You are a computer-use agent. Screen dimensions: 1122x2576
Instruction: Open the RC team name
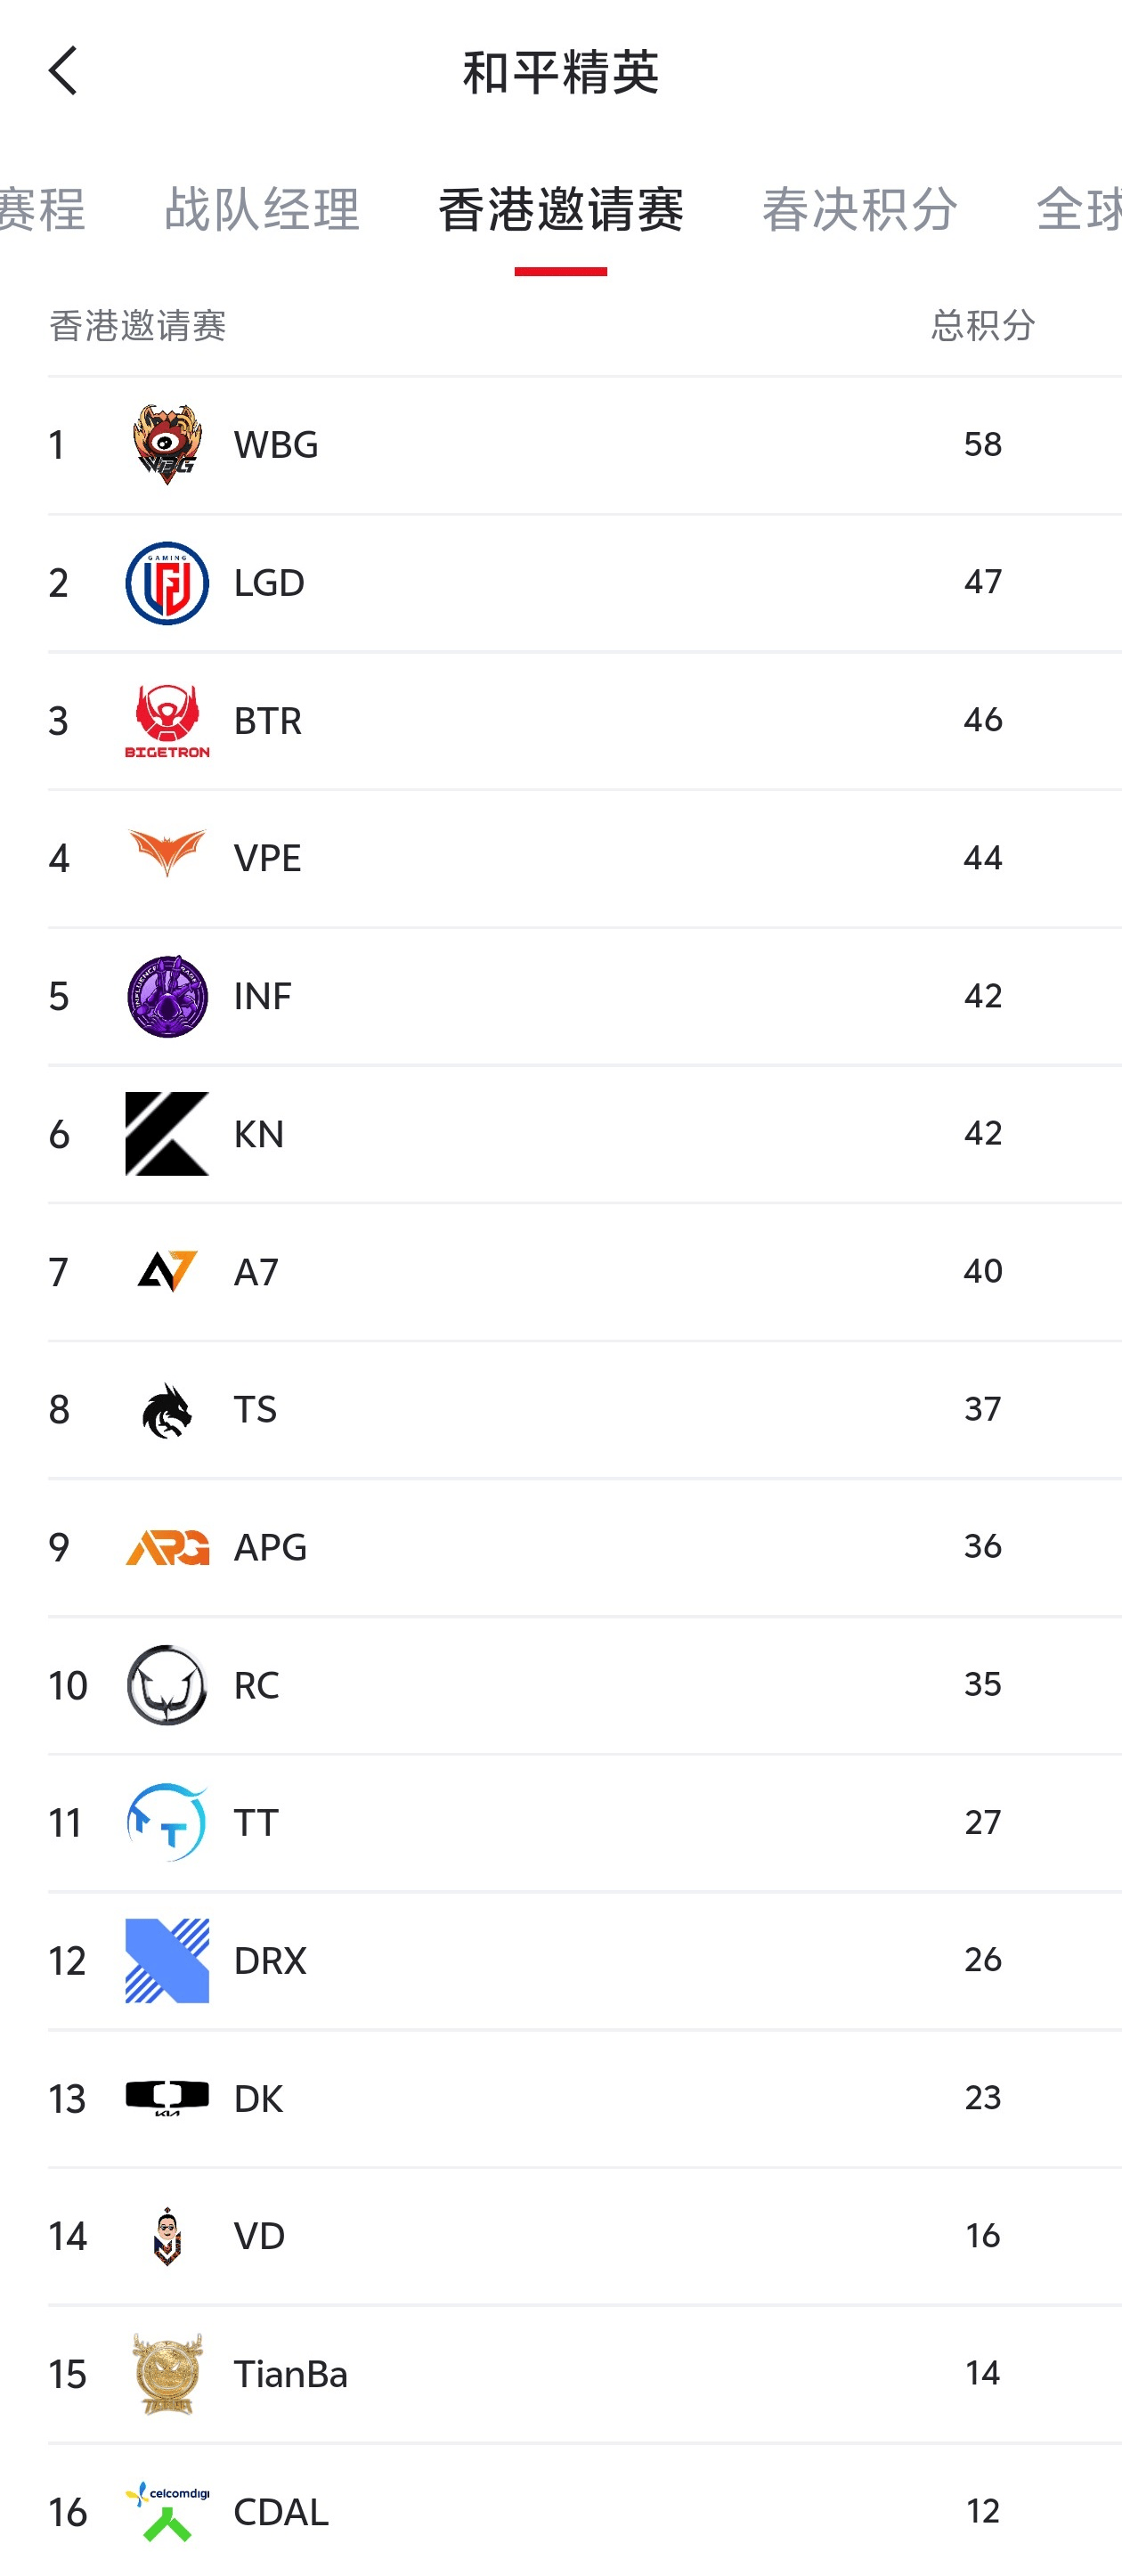pyautogui.click(x=256, y=1685)
